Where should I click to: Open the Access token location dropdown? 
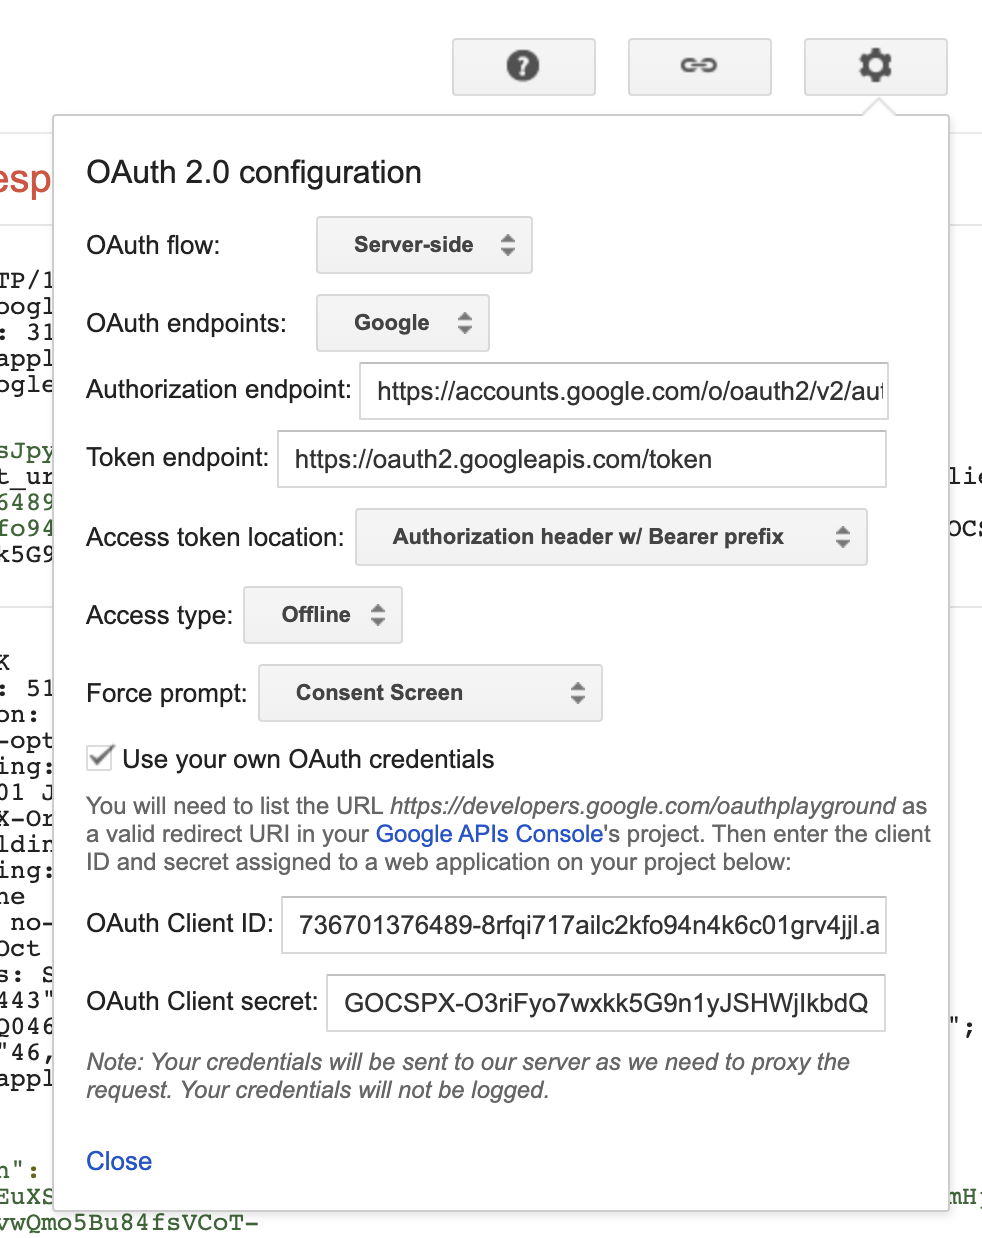coord(611,537)
